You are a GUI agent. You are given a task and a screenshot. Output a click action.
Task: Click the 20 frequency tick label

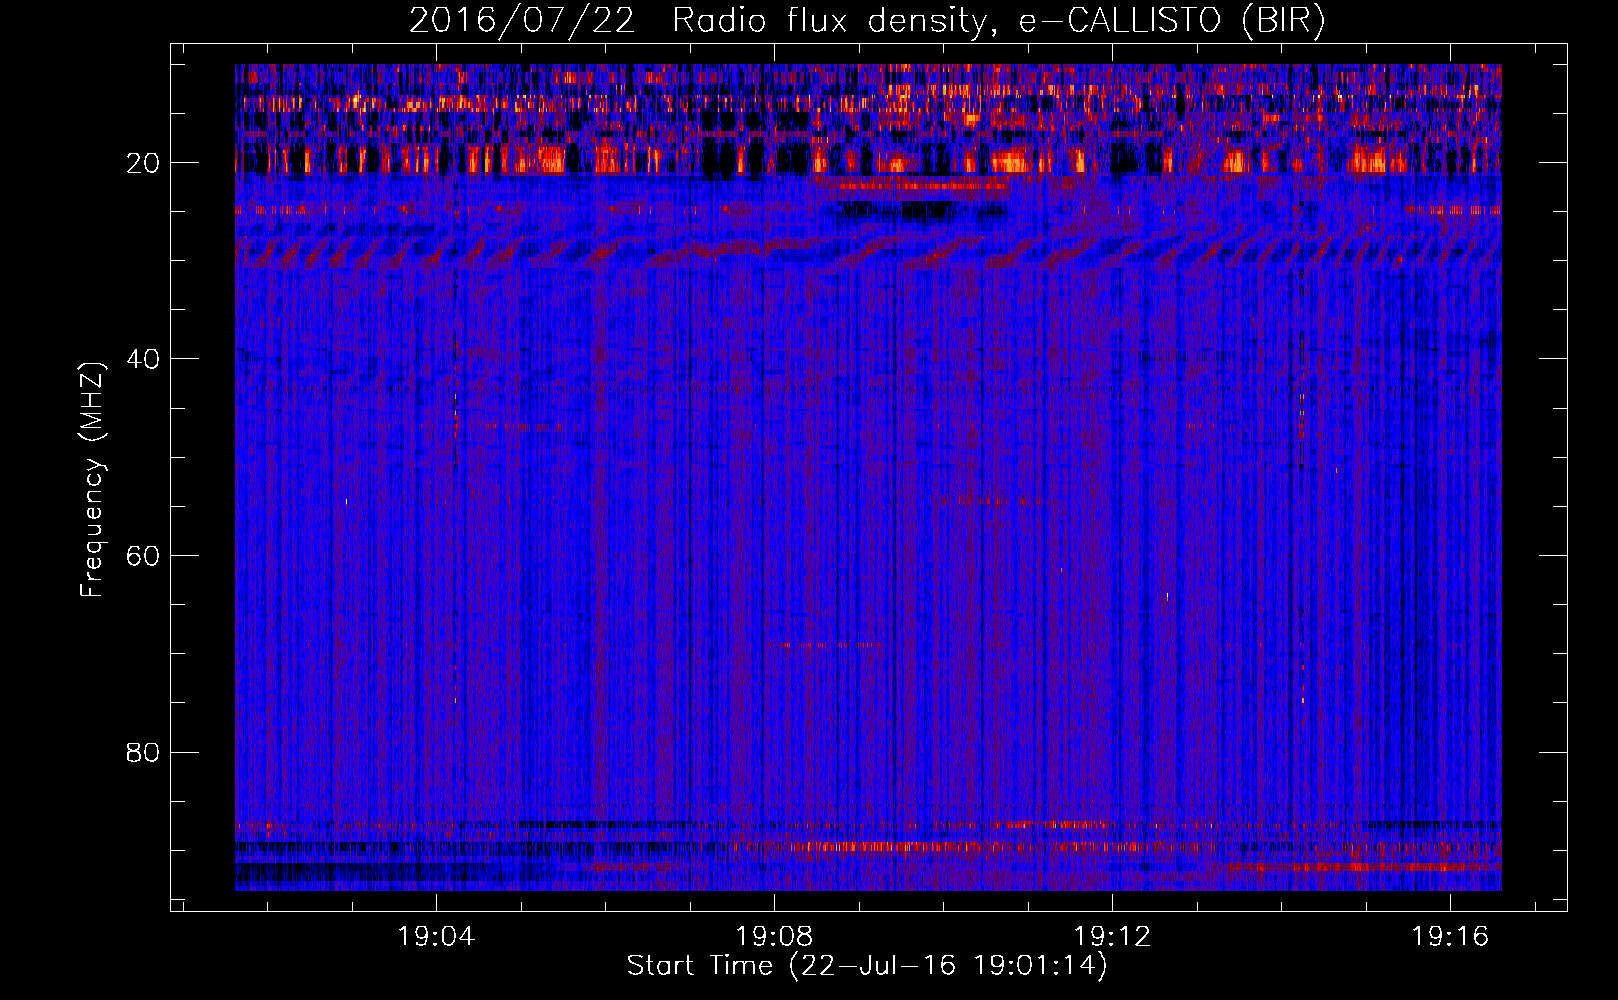click(x=144, y=163)
